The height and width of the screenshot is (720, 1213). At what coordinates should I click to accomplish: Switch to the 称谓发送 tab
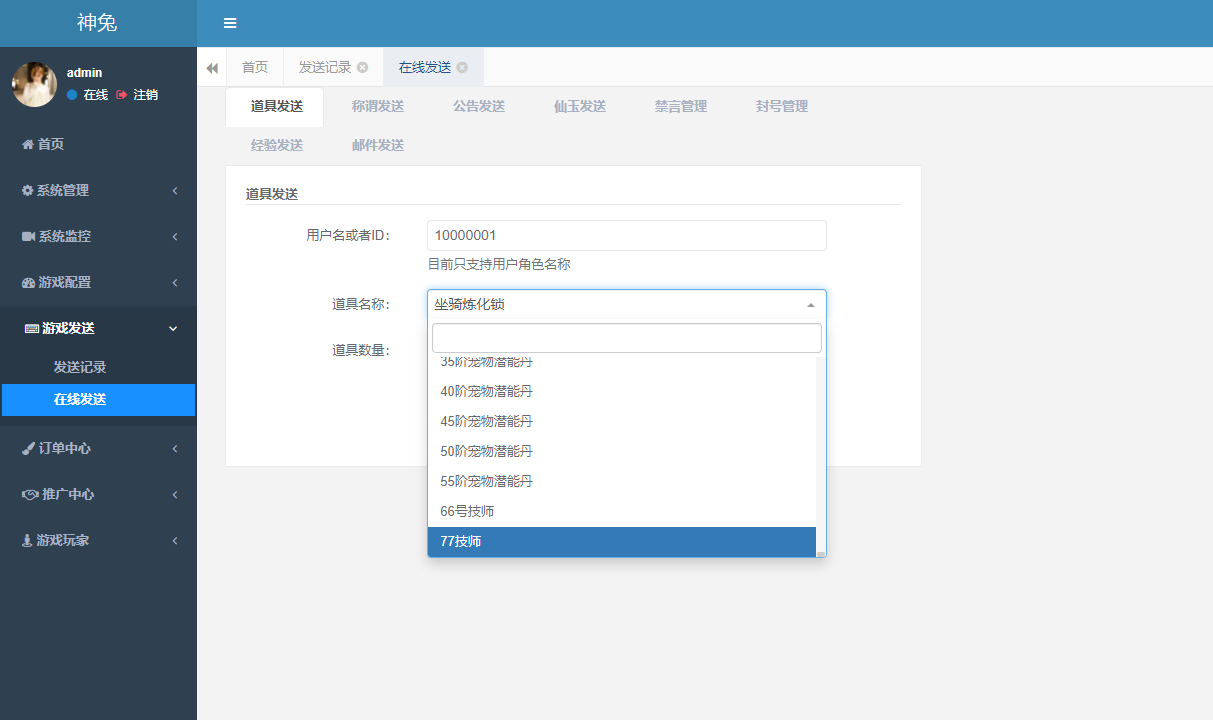point(378,106)
